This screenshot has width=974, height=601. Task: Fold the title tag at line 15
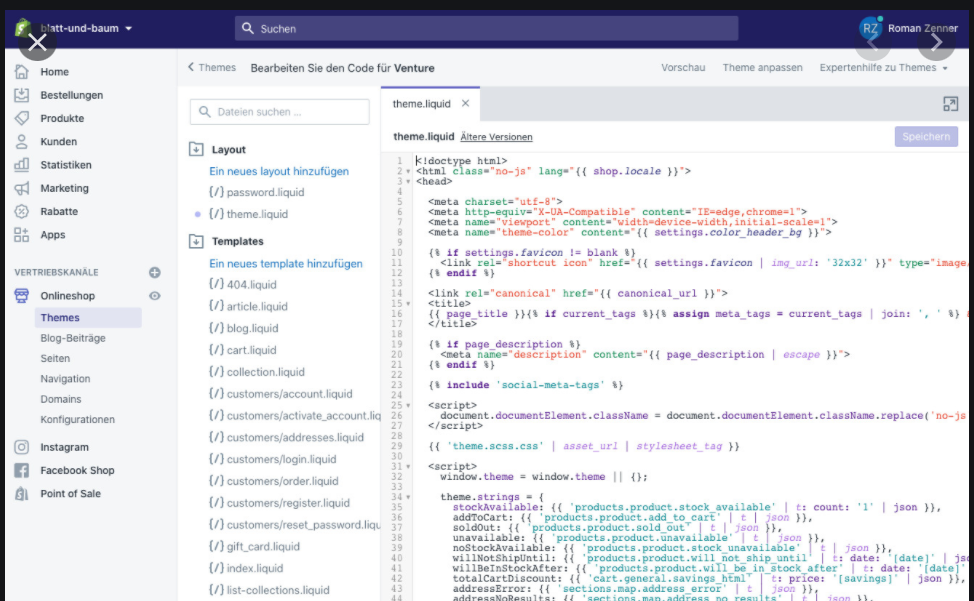coord(408,304)
